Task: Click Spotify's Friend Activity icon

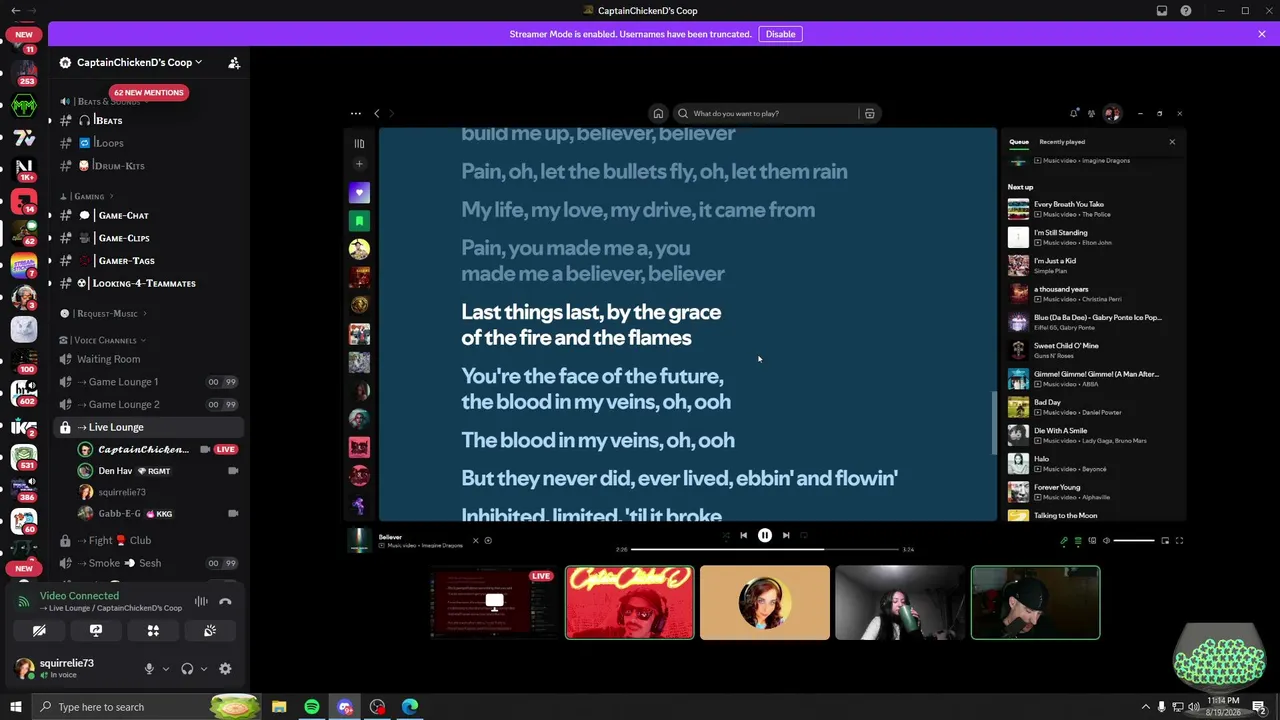Action: pyautogui.click(x=1092, y=113)
